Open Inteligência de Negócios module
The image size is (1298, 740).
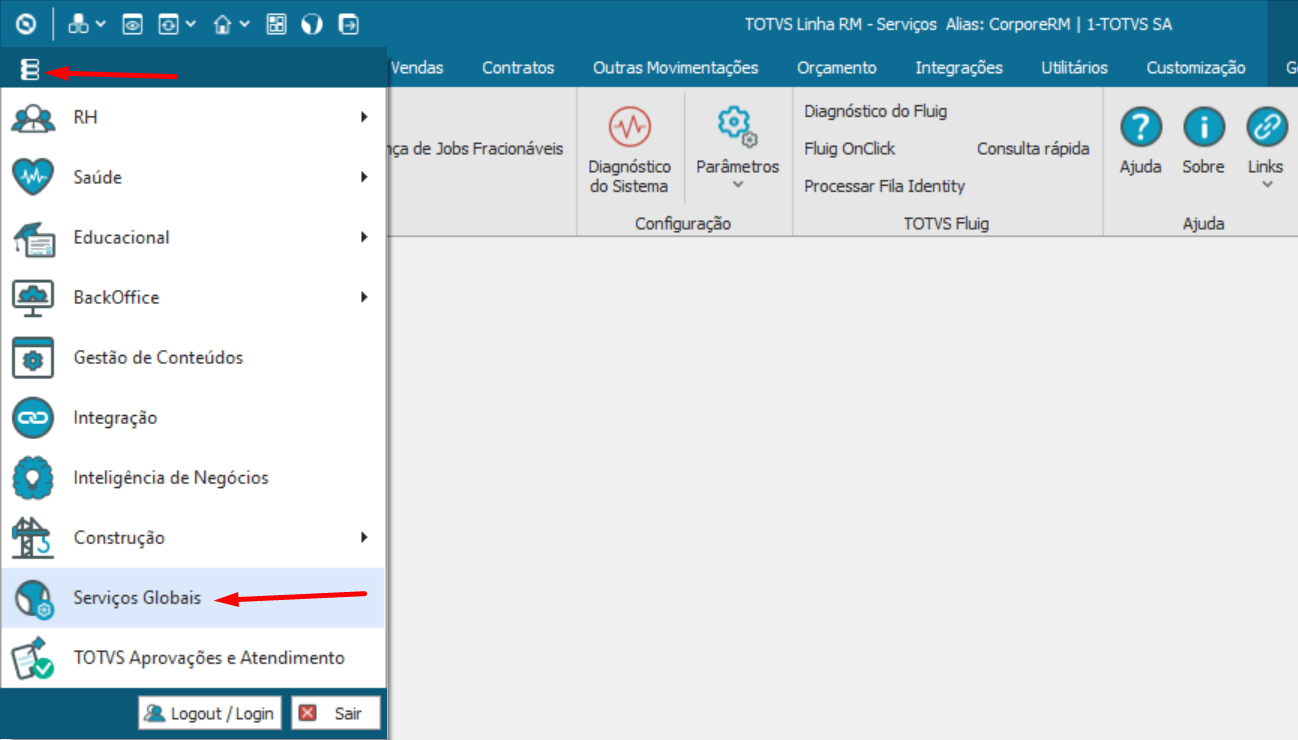pos(193,478)
